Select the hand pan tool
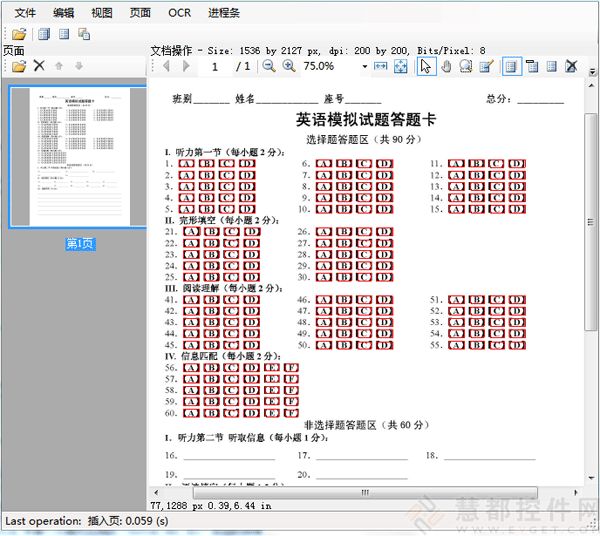 [447, 66]
